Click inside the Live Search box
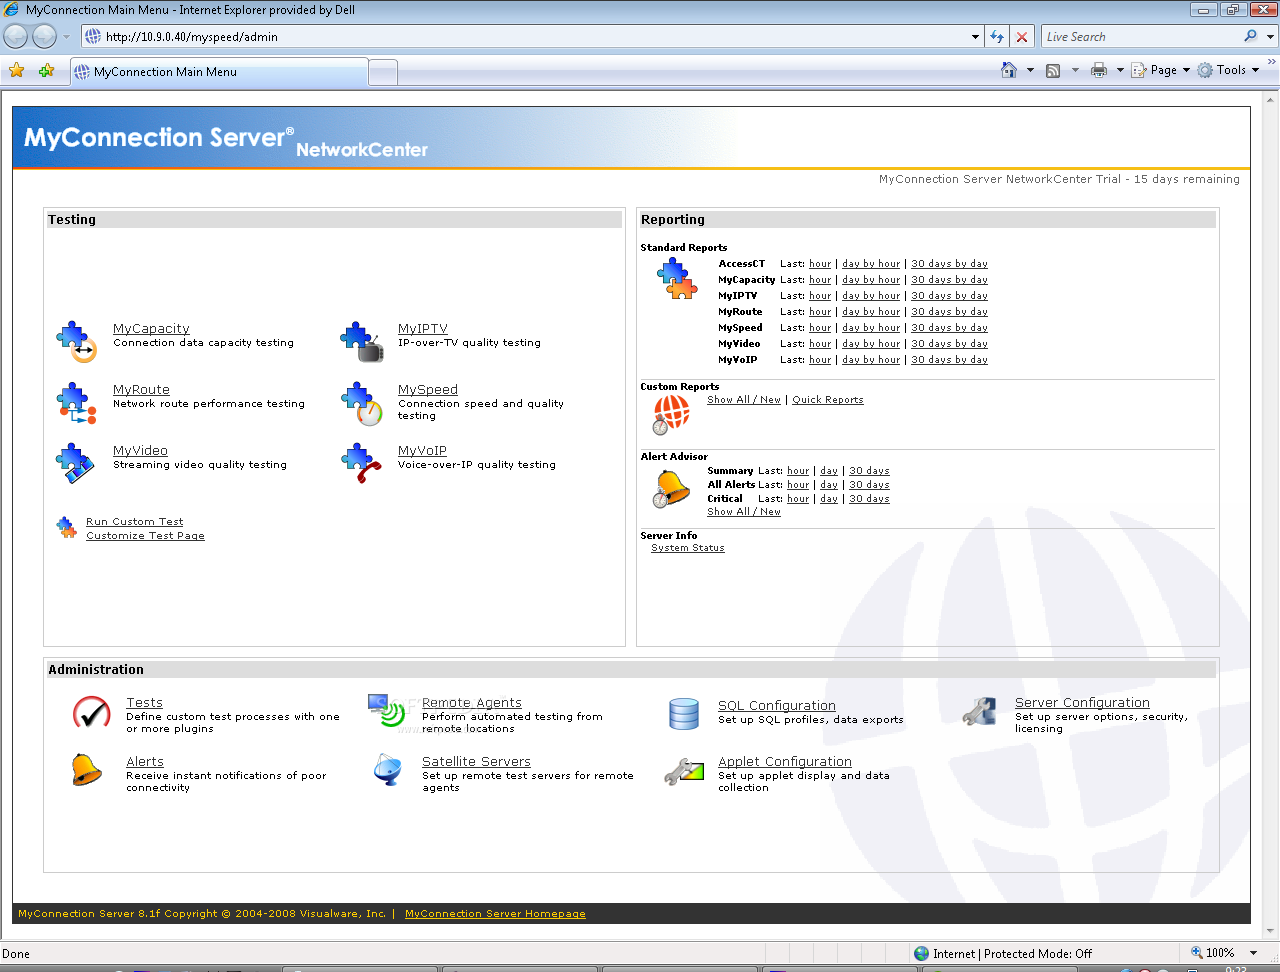This screenshot has height=972, width=1280. [1141, 37]
